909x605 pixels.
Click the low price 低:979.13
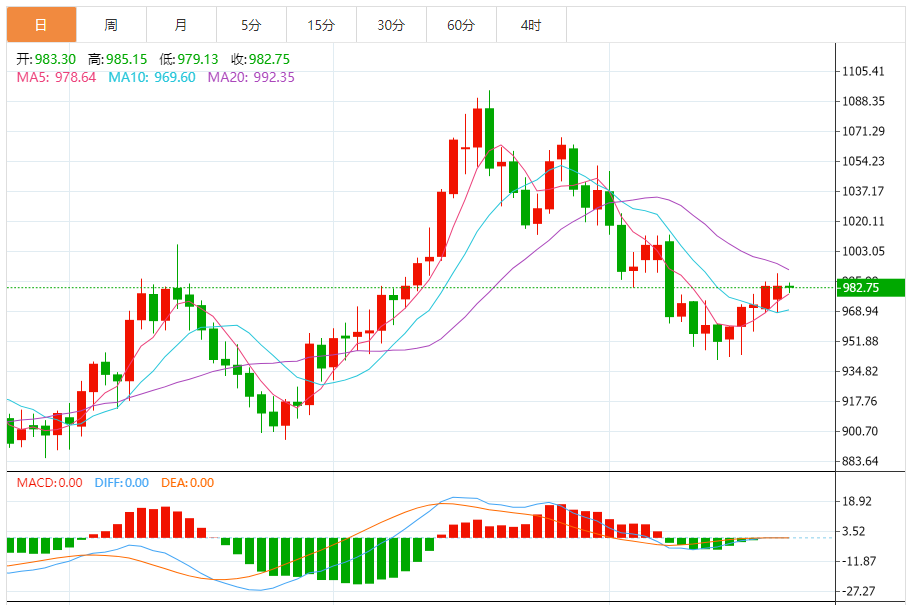pos(189,59)
